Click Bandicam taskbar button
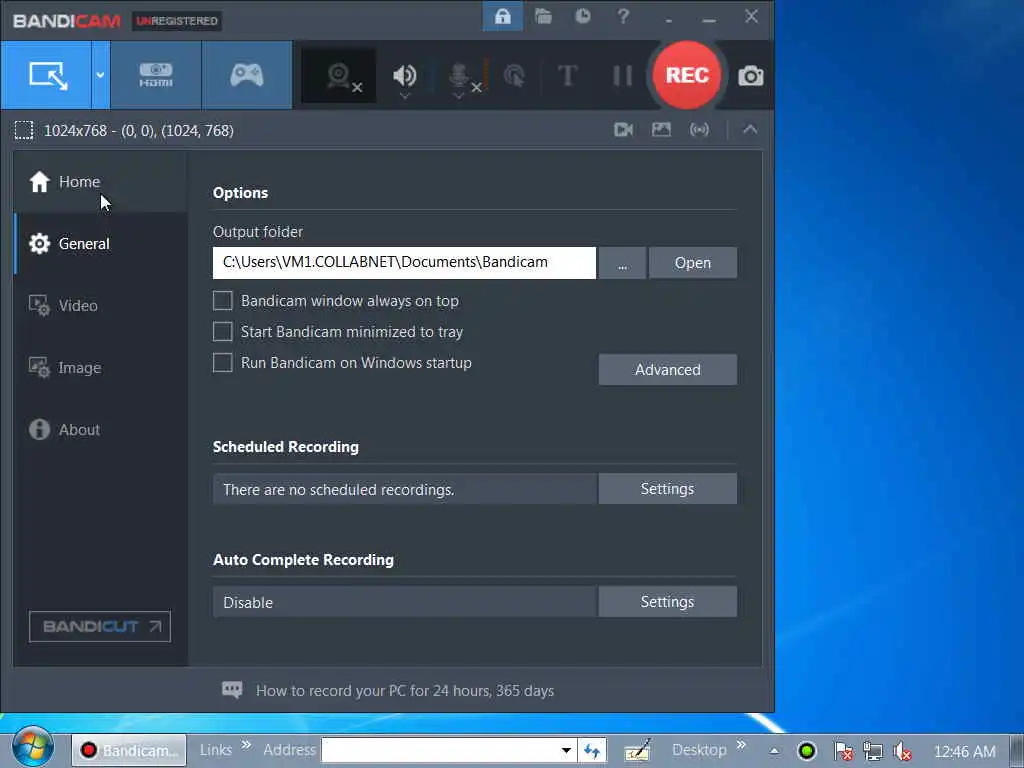Screen dimensions: 1024x768 (x=129, y=750)
